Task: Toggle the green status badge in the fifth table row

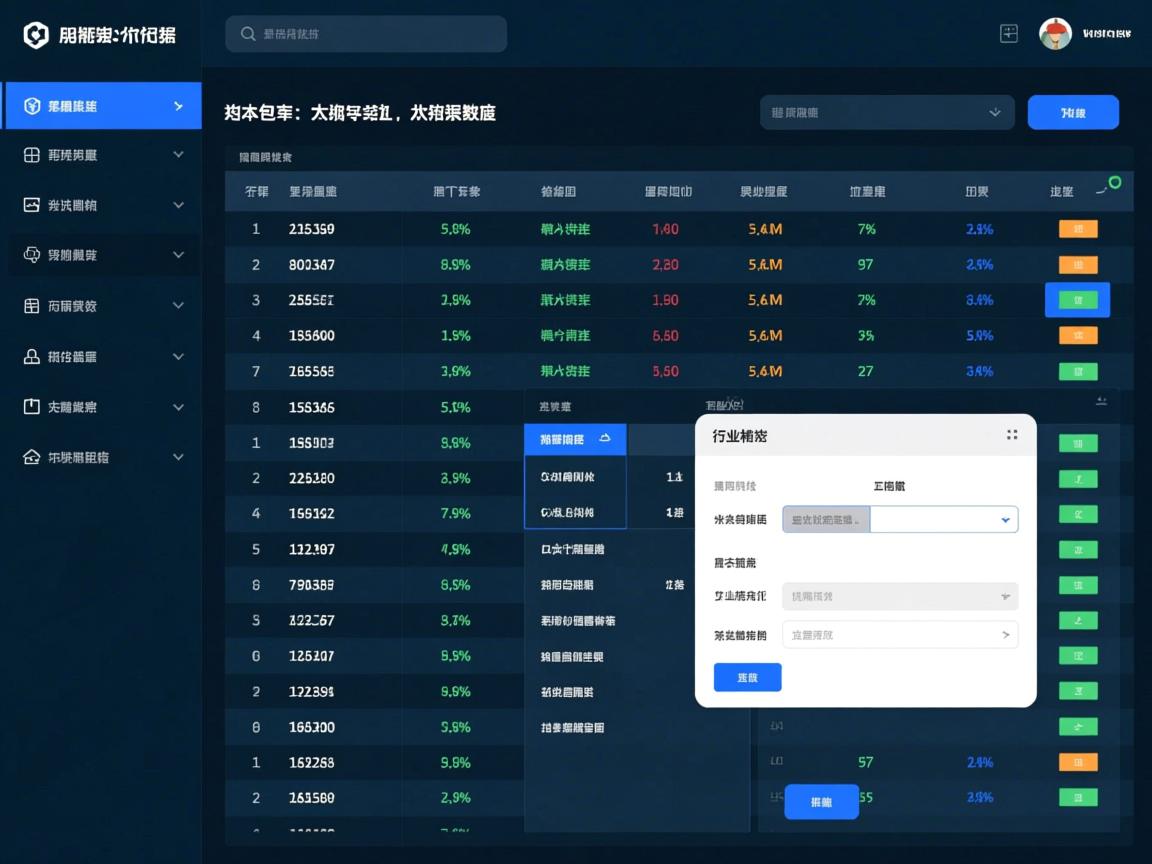Action: (x=1077, y=371)
